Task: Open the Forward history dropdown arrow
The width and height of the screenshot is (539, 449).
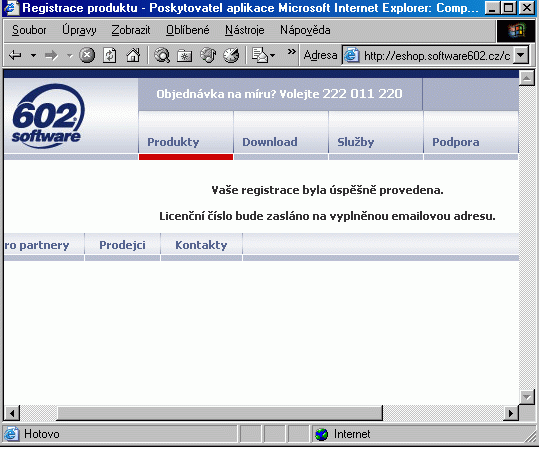Action: point(70,55)
